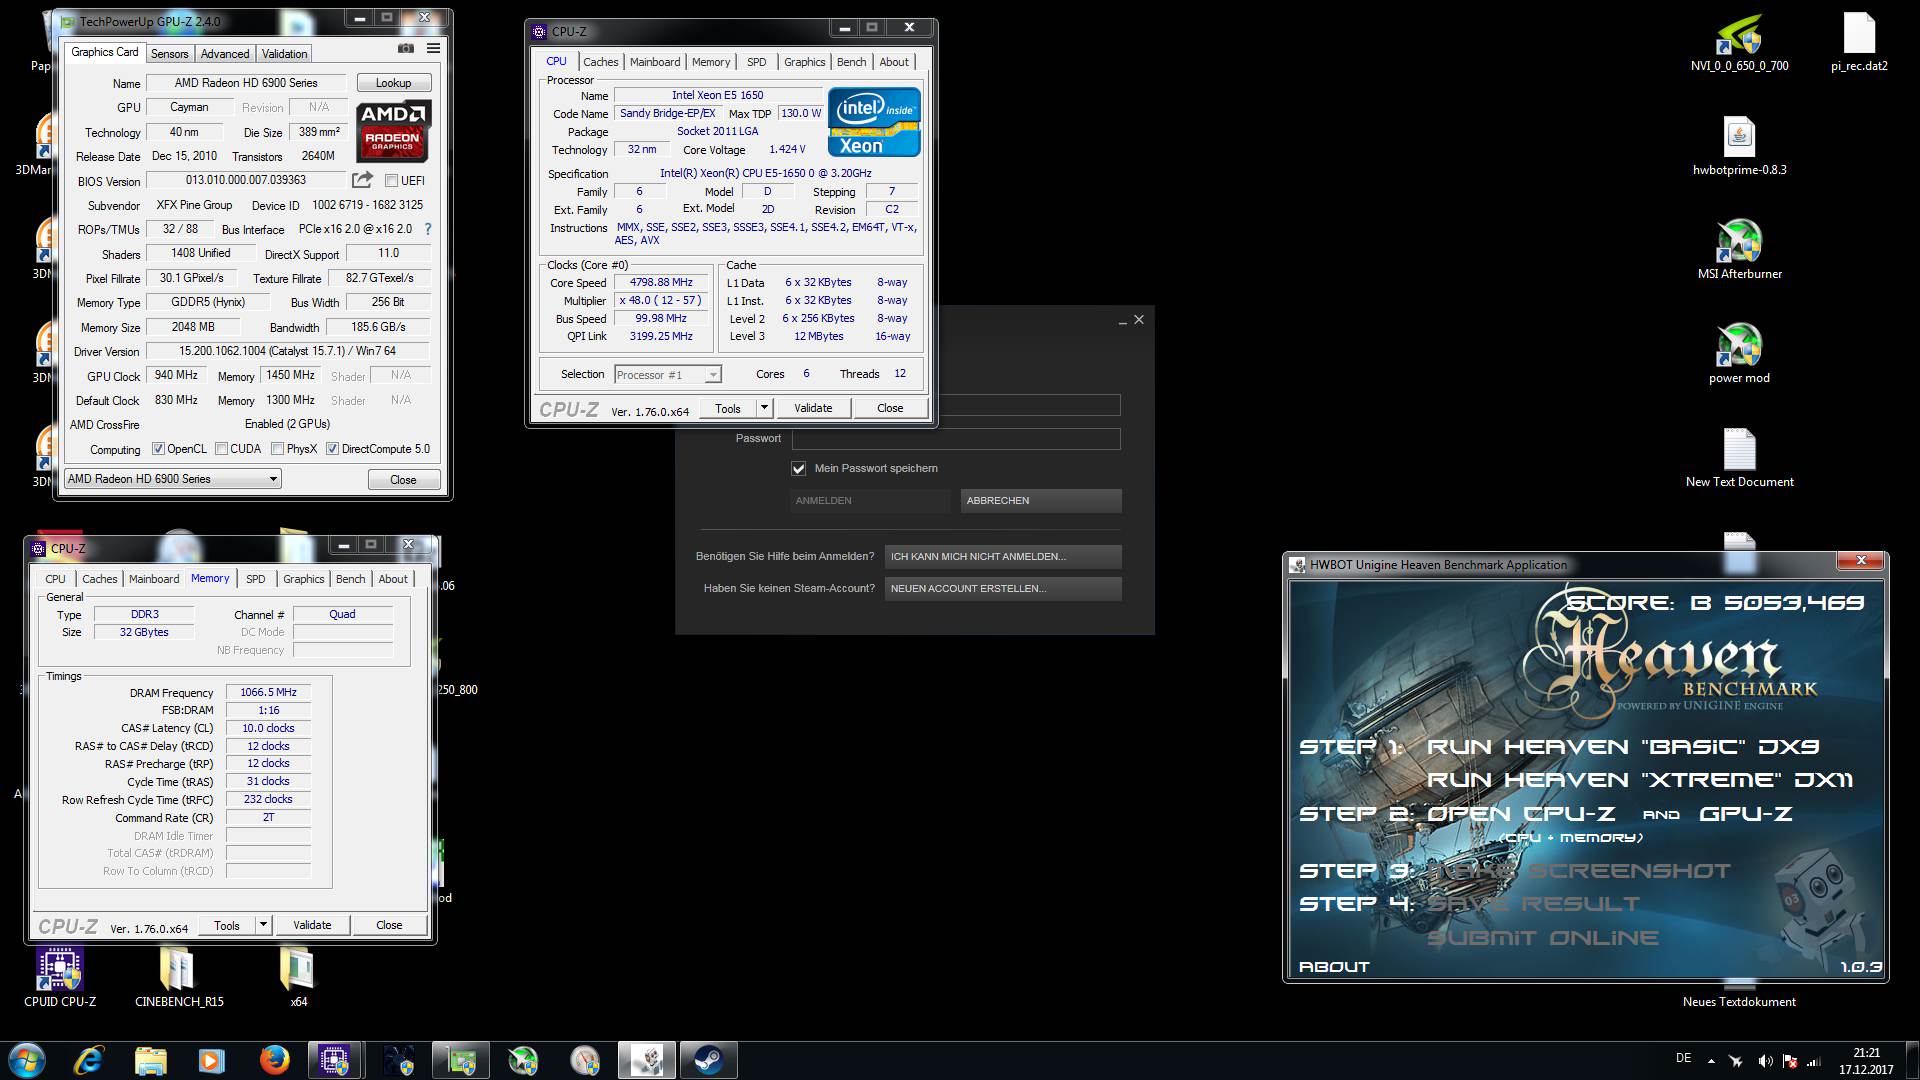Click Run Heaven "Basic" DX9
Viewport: 1920px width, 1080px height.
[x=1623, y=747]
